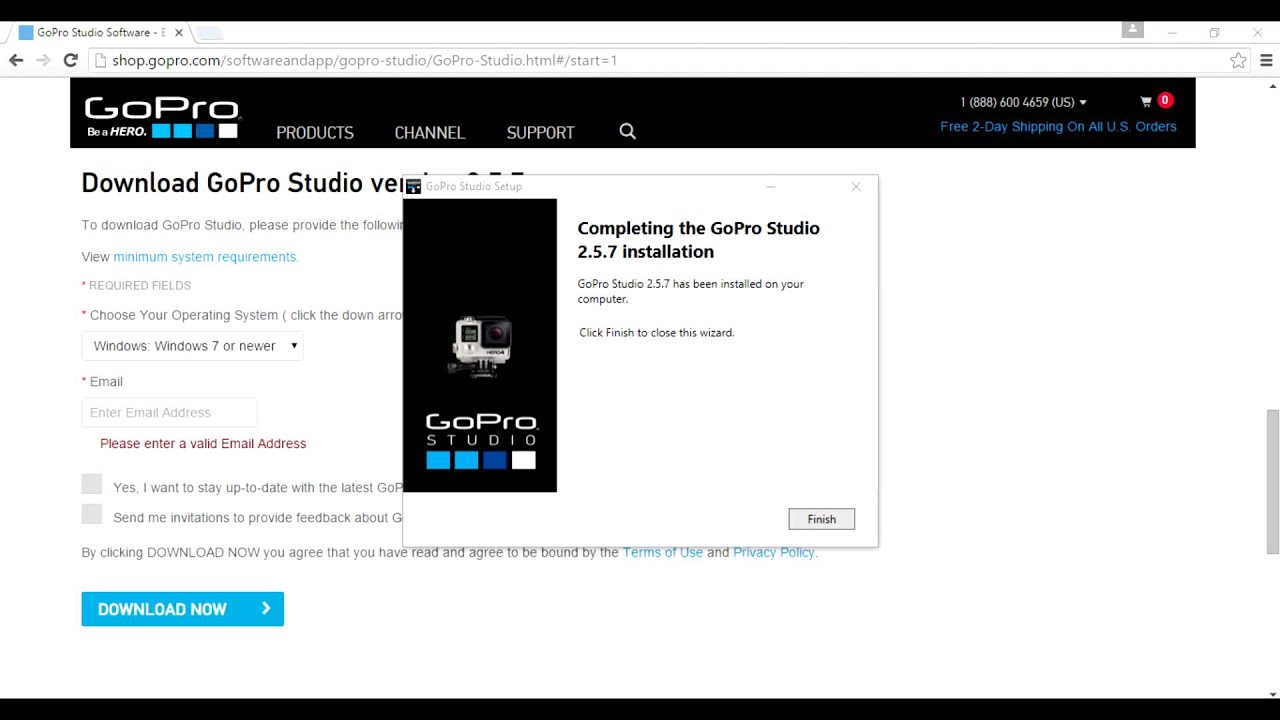Click the page vertical scrollbar thumb
1280x720 pixels.
(x=1272, y=481)
